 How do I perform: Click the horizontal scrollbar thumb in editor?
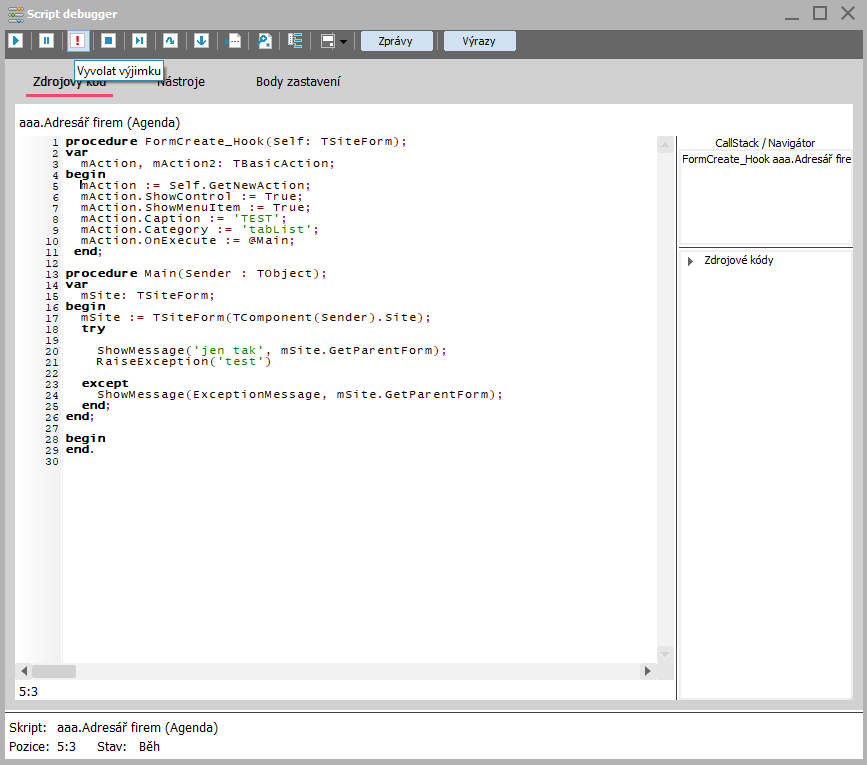pos(54,672)
